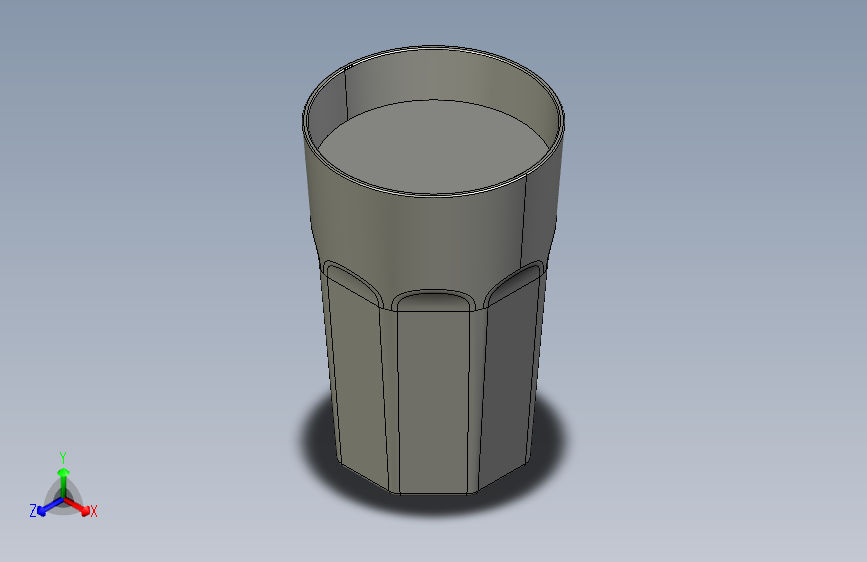
Task: Select the center front flat facet of the glass
Action: pyautogui.click(x=433, y=401)
